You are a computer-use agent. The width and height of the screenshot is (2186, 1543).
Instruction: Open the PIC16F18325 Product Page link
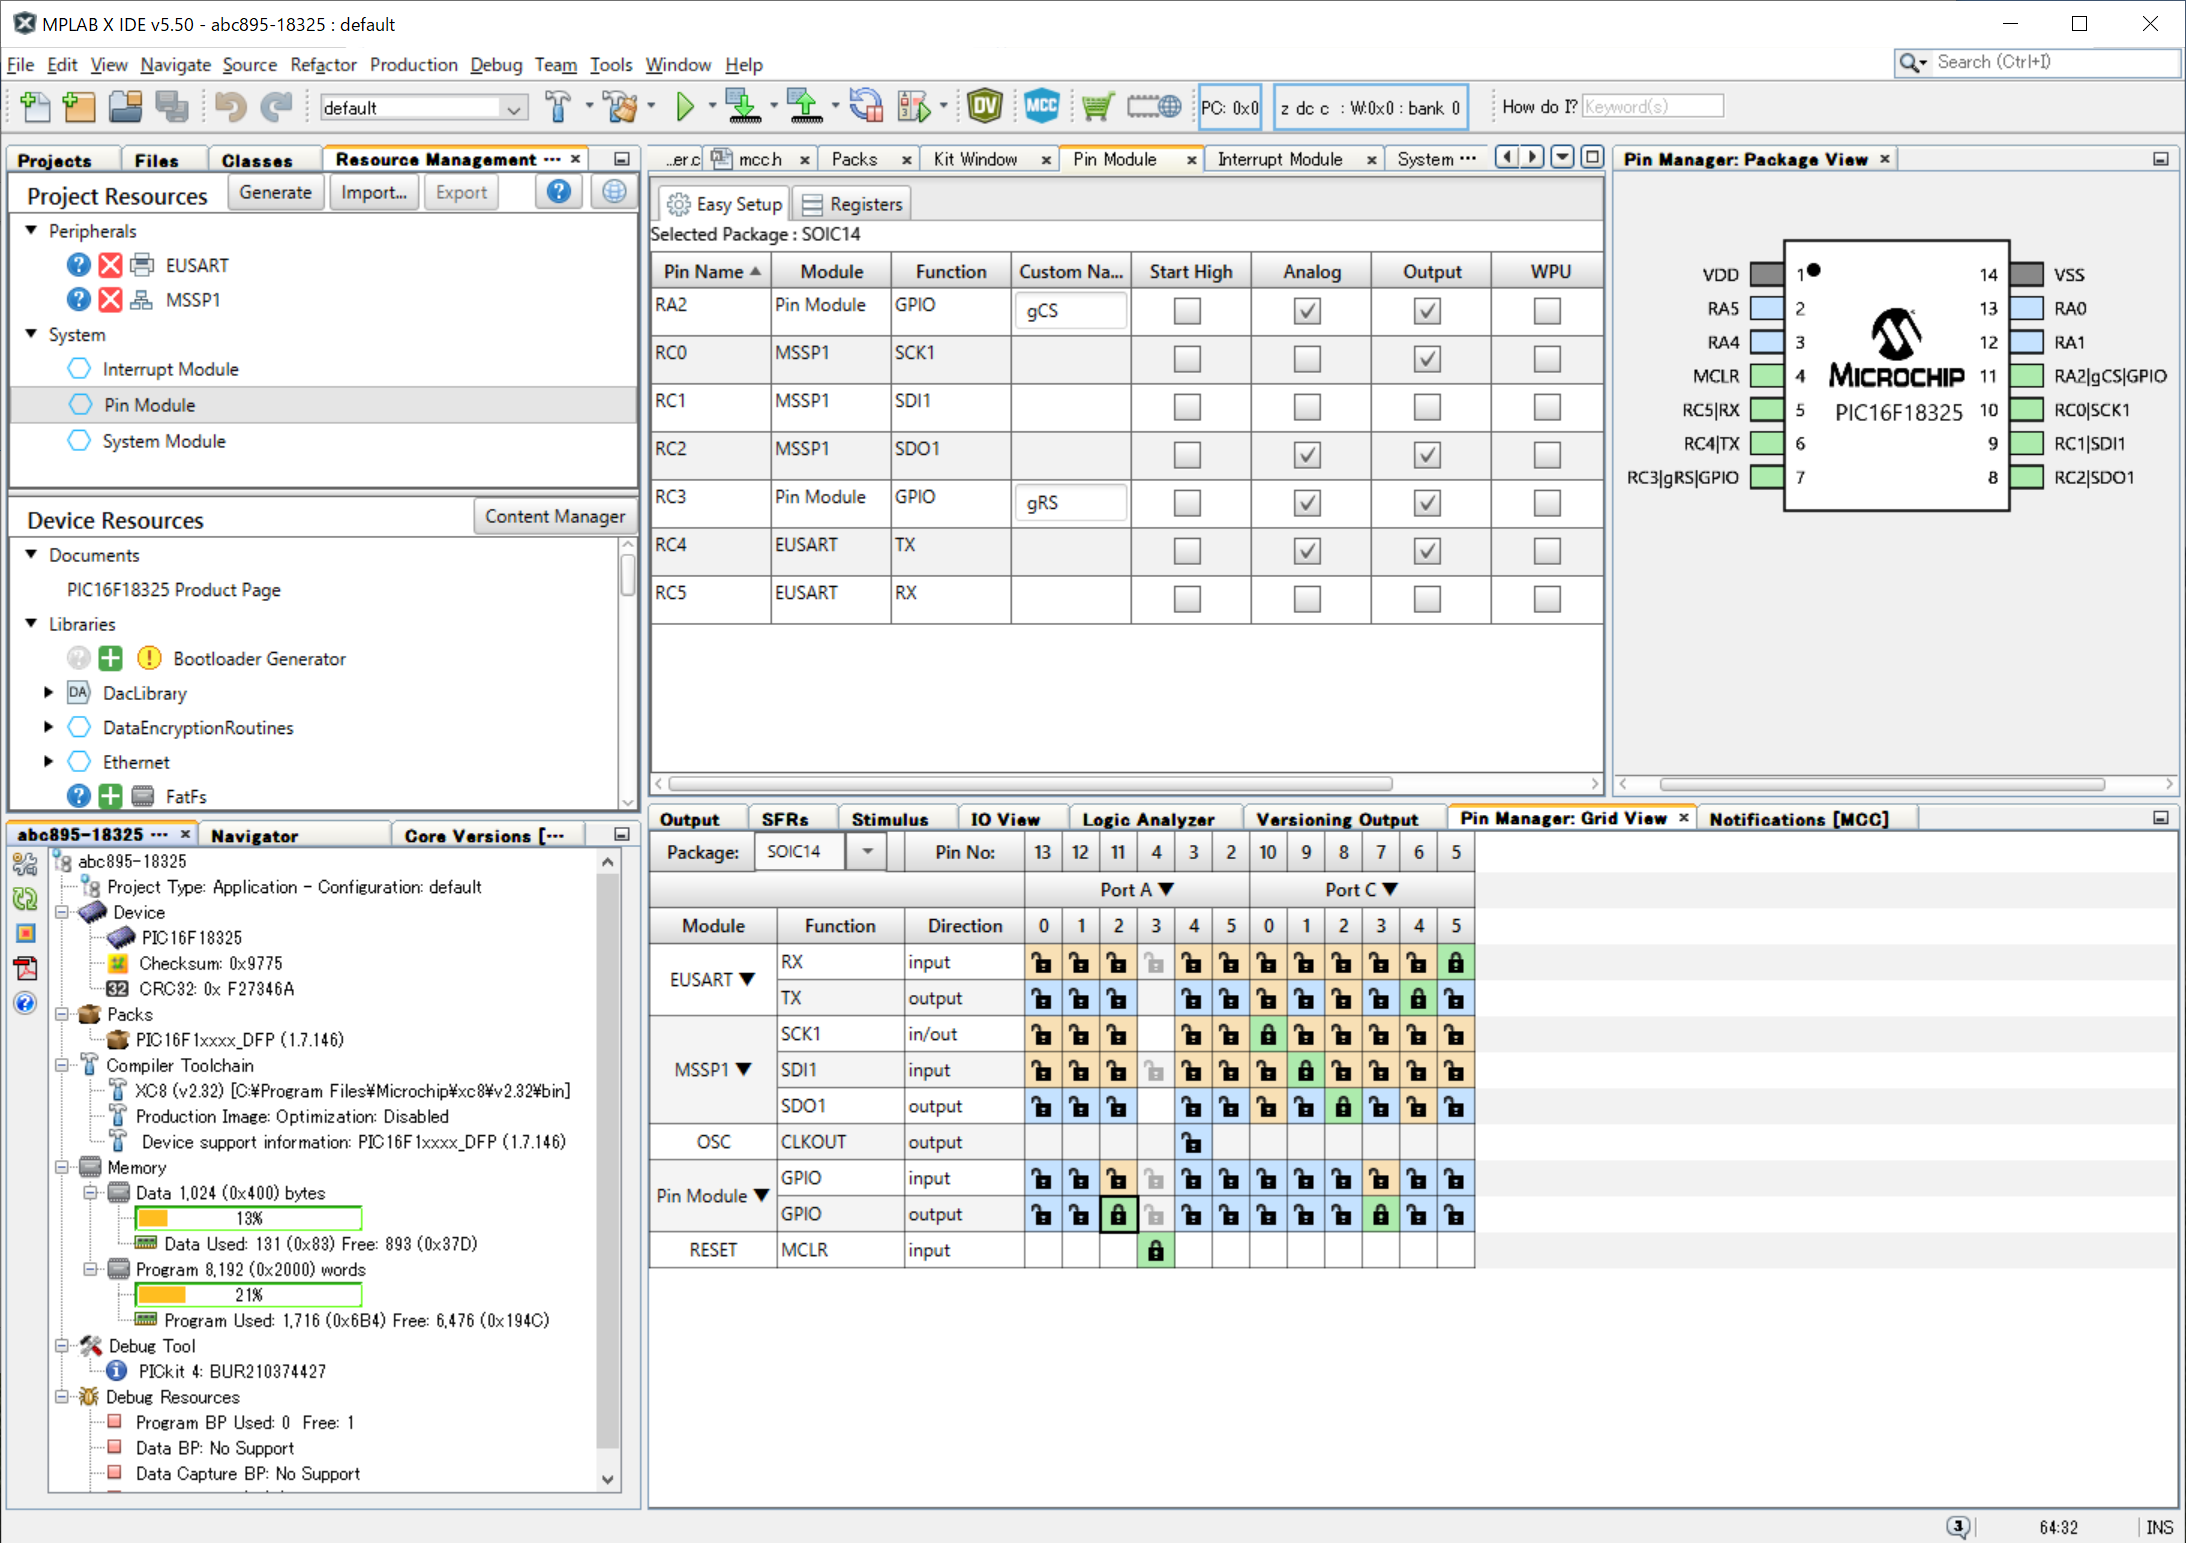(174, 589)
